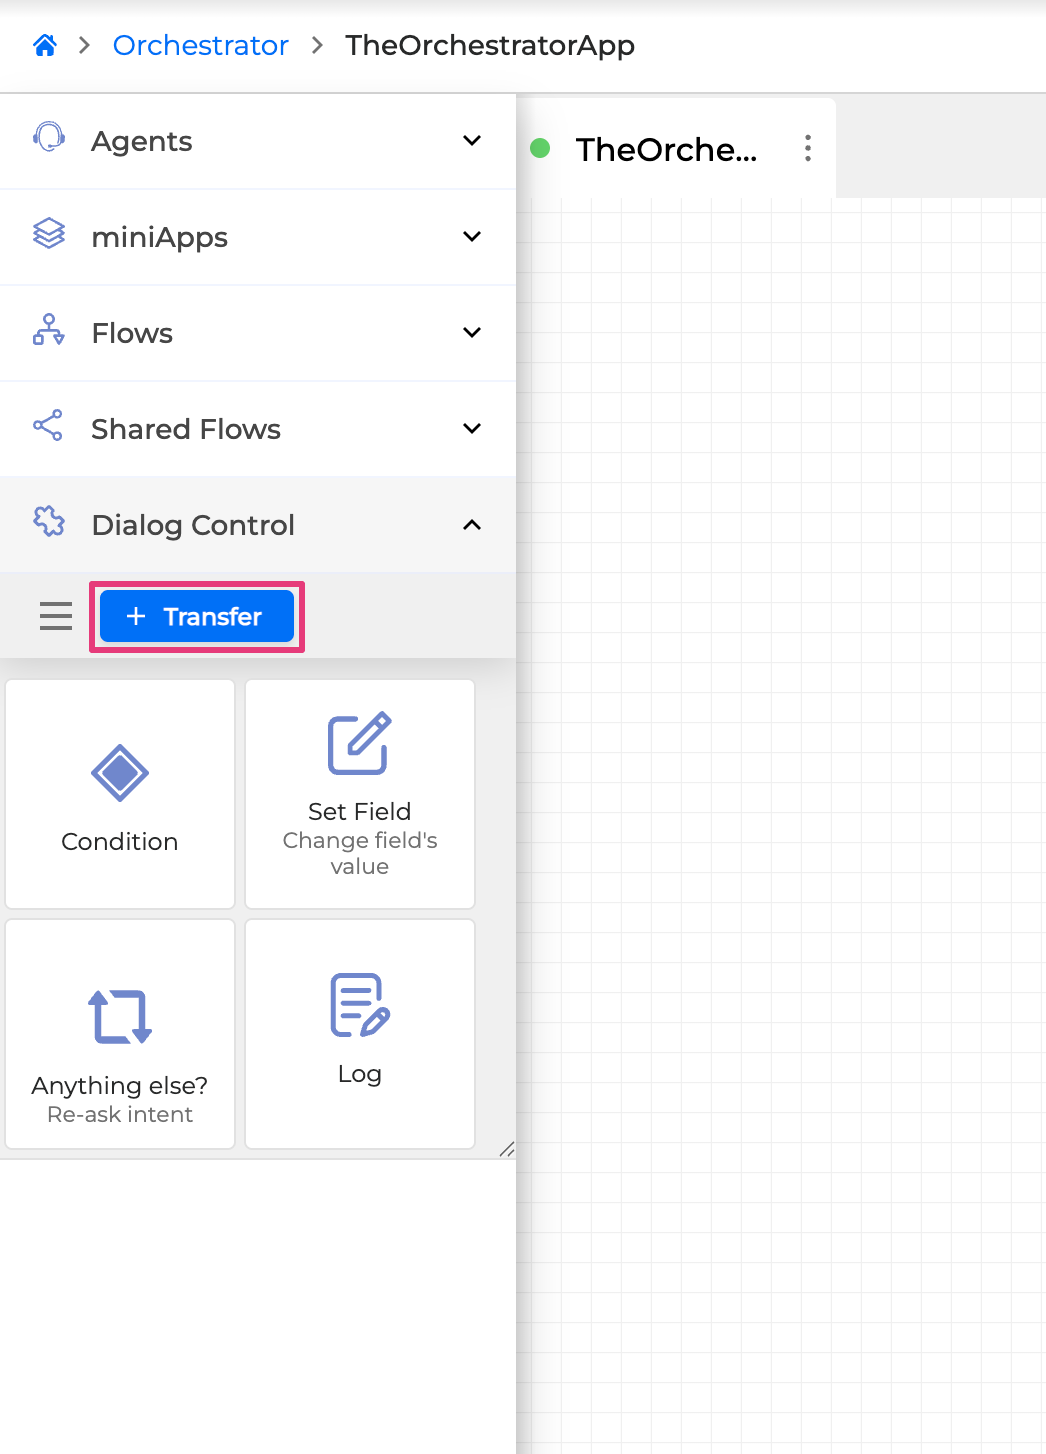Open the hamburger menu beside Transfer
This screenshot has width=1046, height=1454.
click(56, 616)
